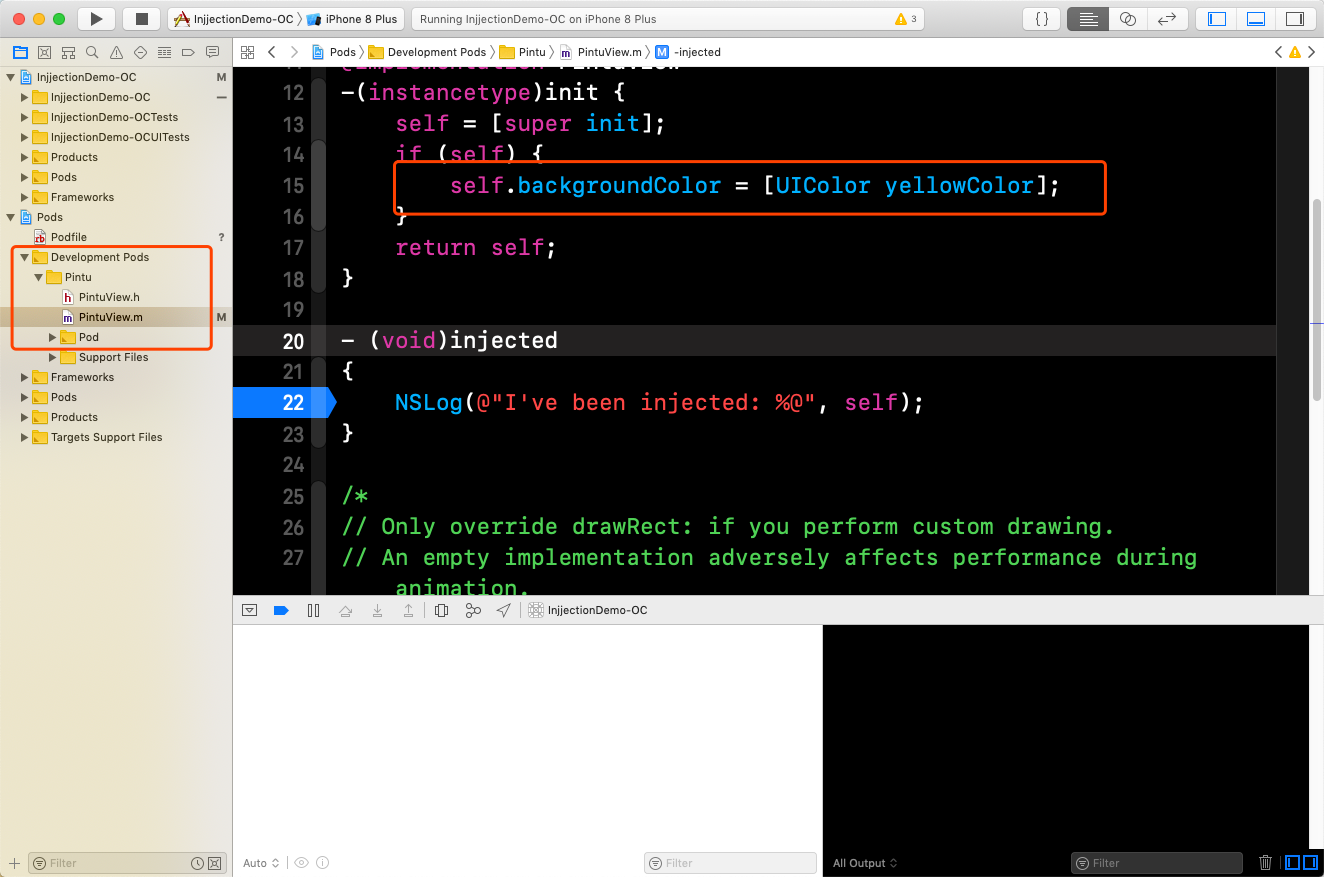Step over in the debug bar
This screenshot has width=1324, height=877.
click(x=345, y=610)
